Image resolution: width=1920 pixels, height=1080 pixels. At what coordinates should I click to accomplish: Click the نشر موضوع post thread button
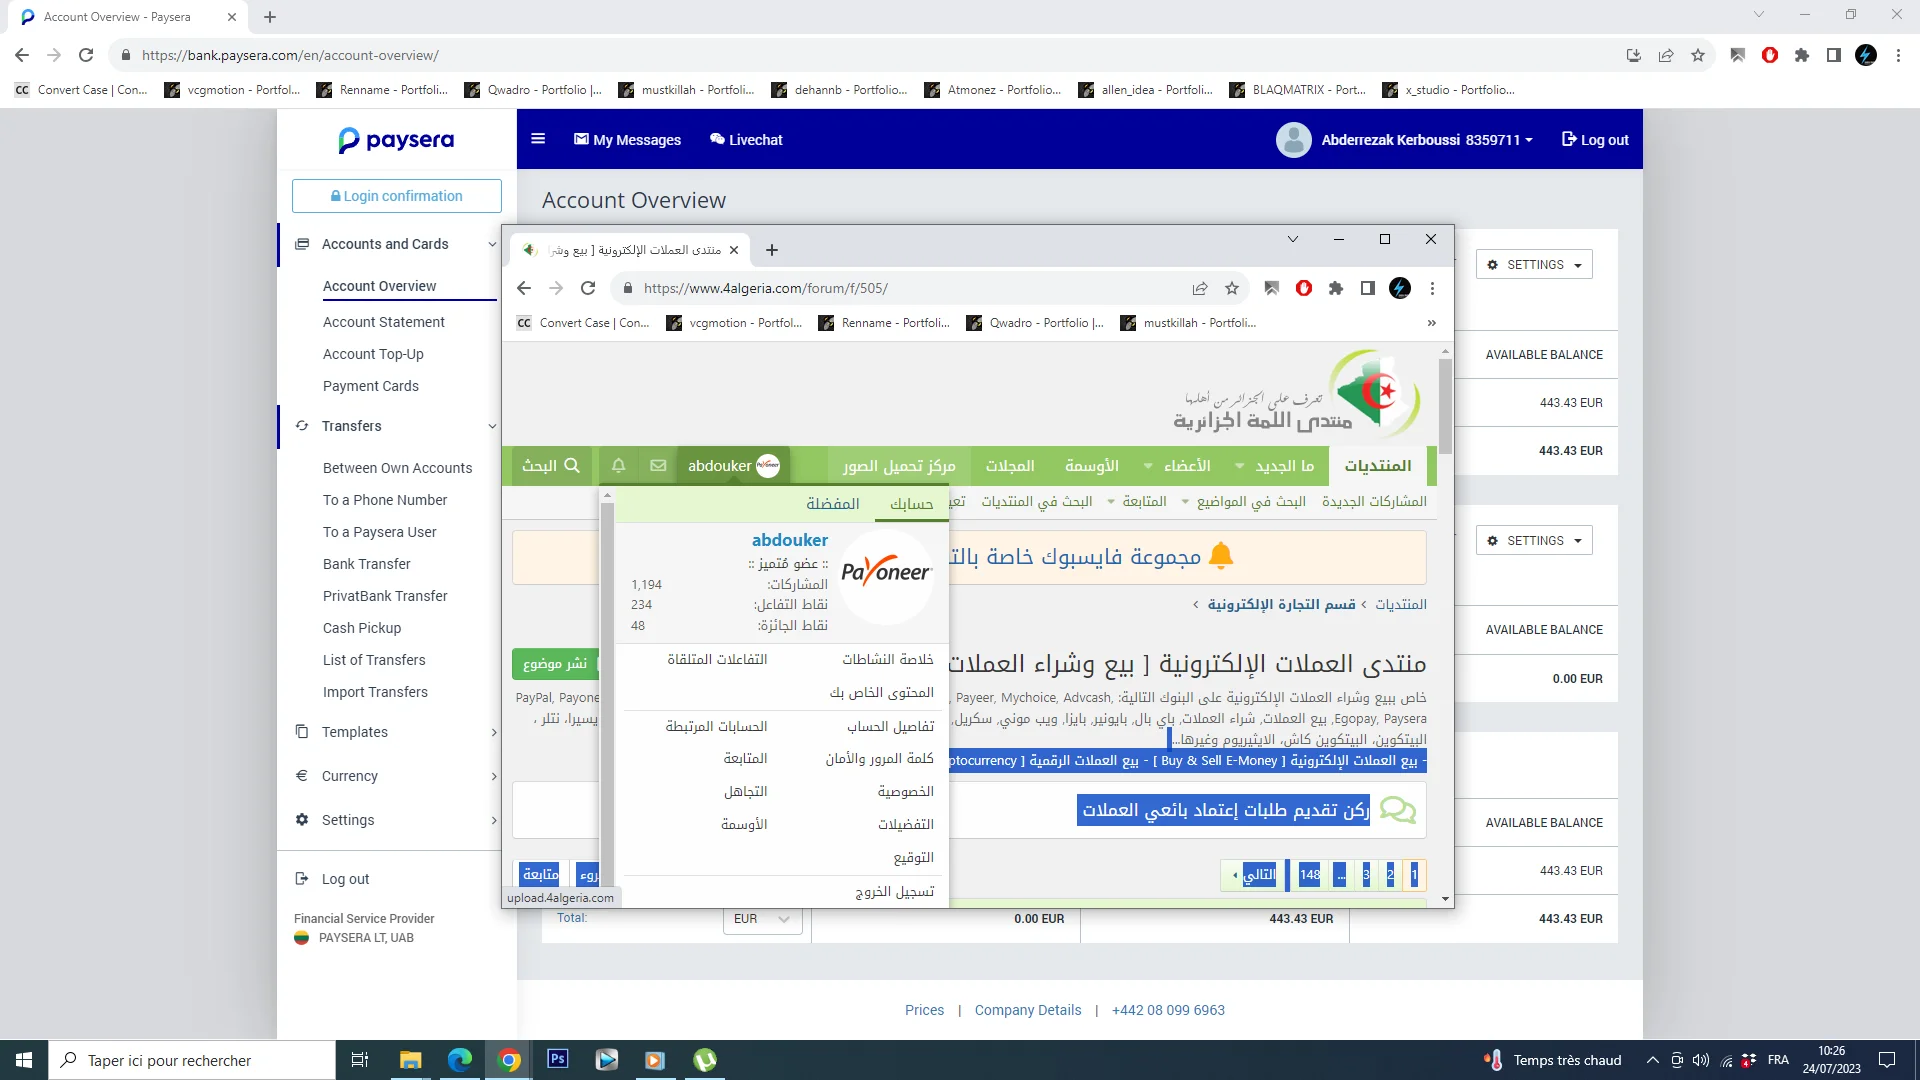[x=556, y=663]
